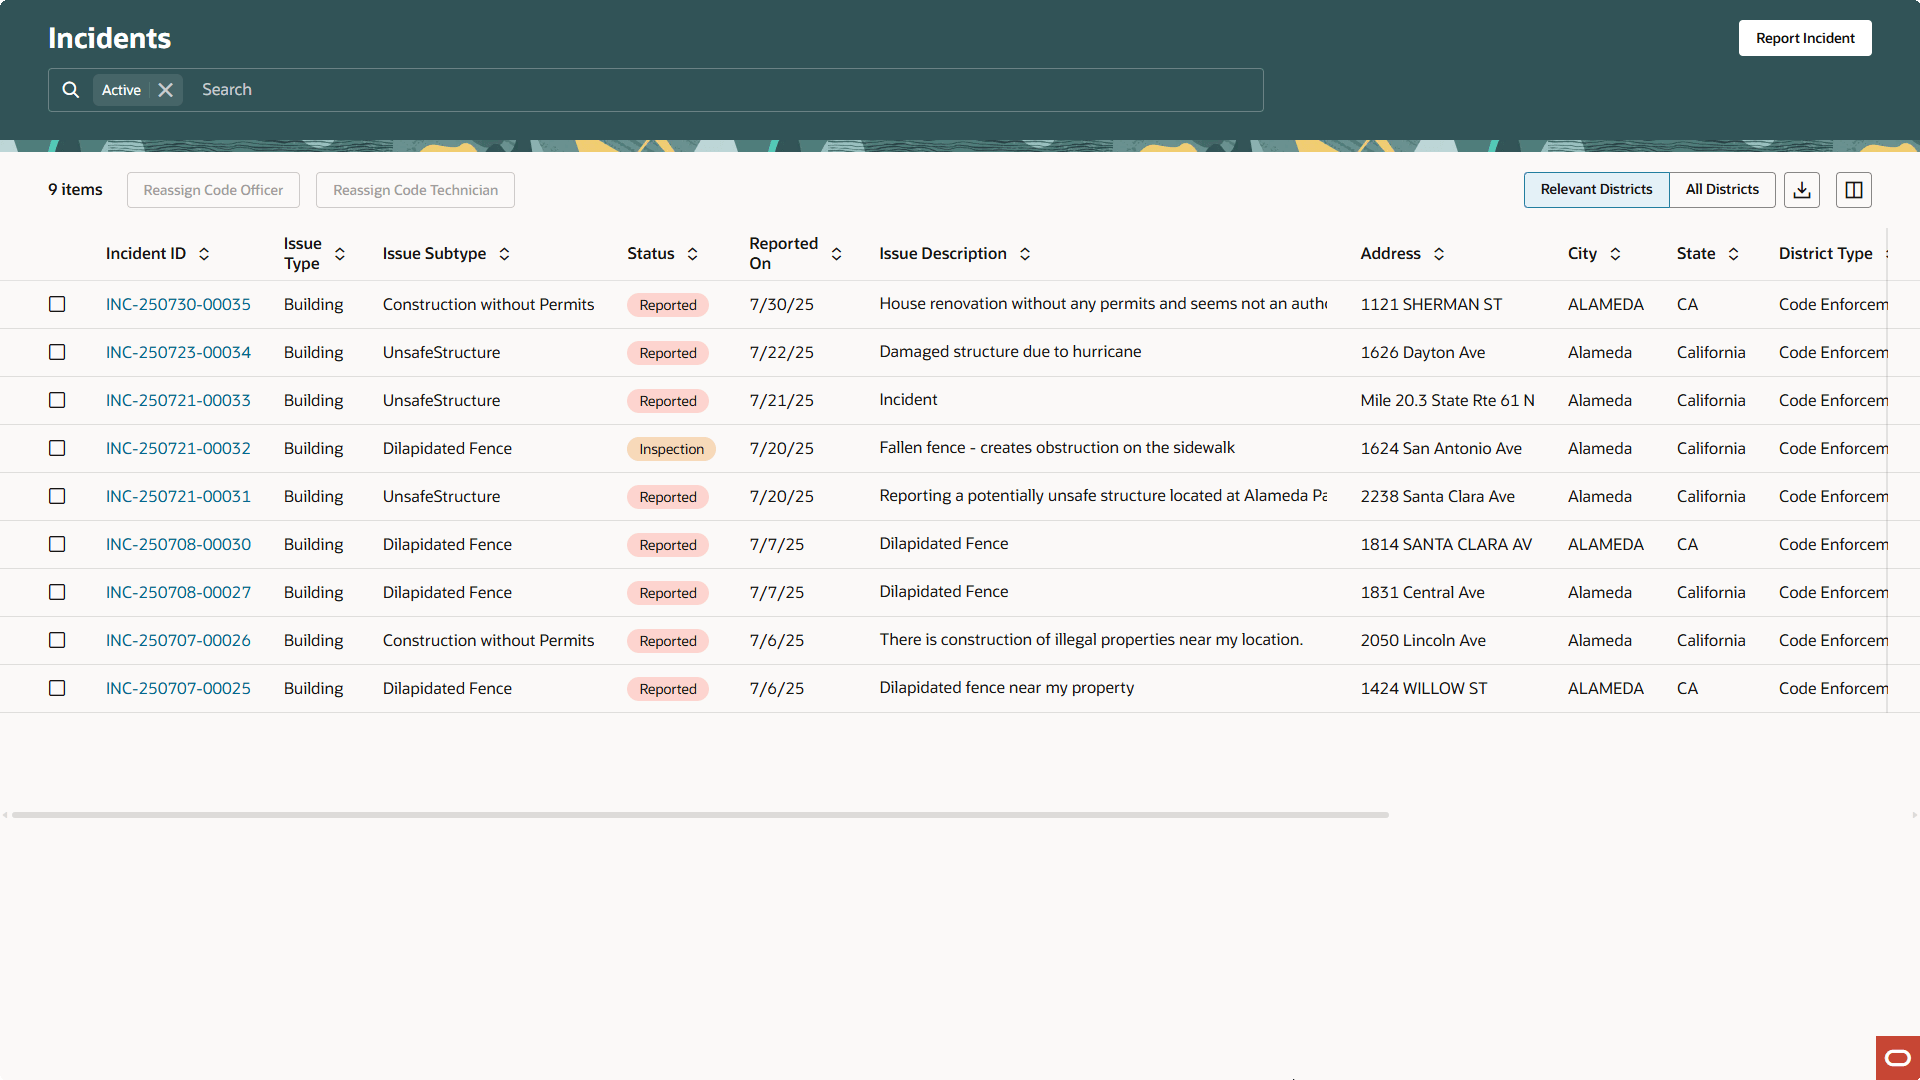Sort by Reported On column arrows

836,254
